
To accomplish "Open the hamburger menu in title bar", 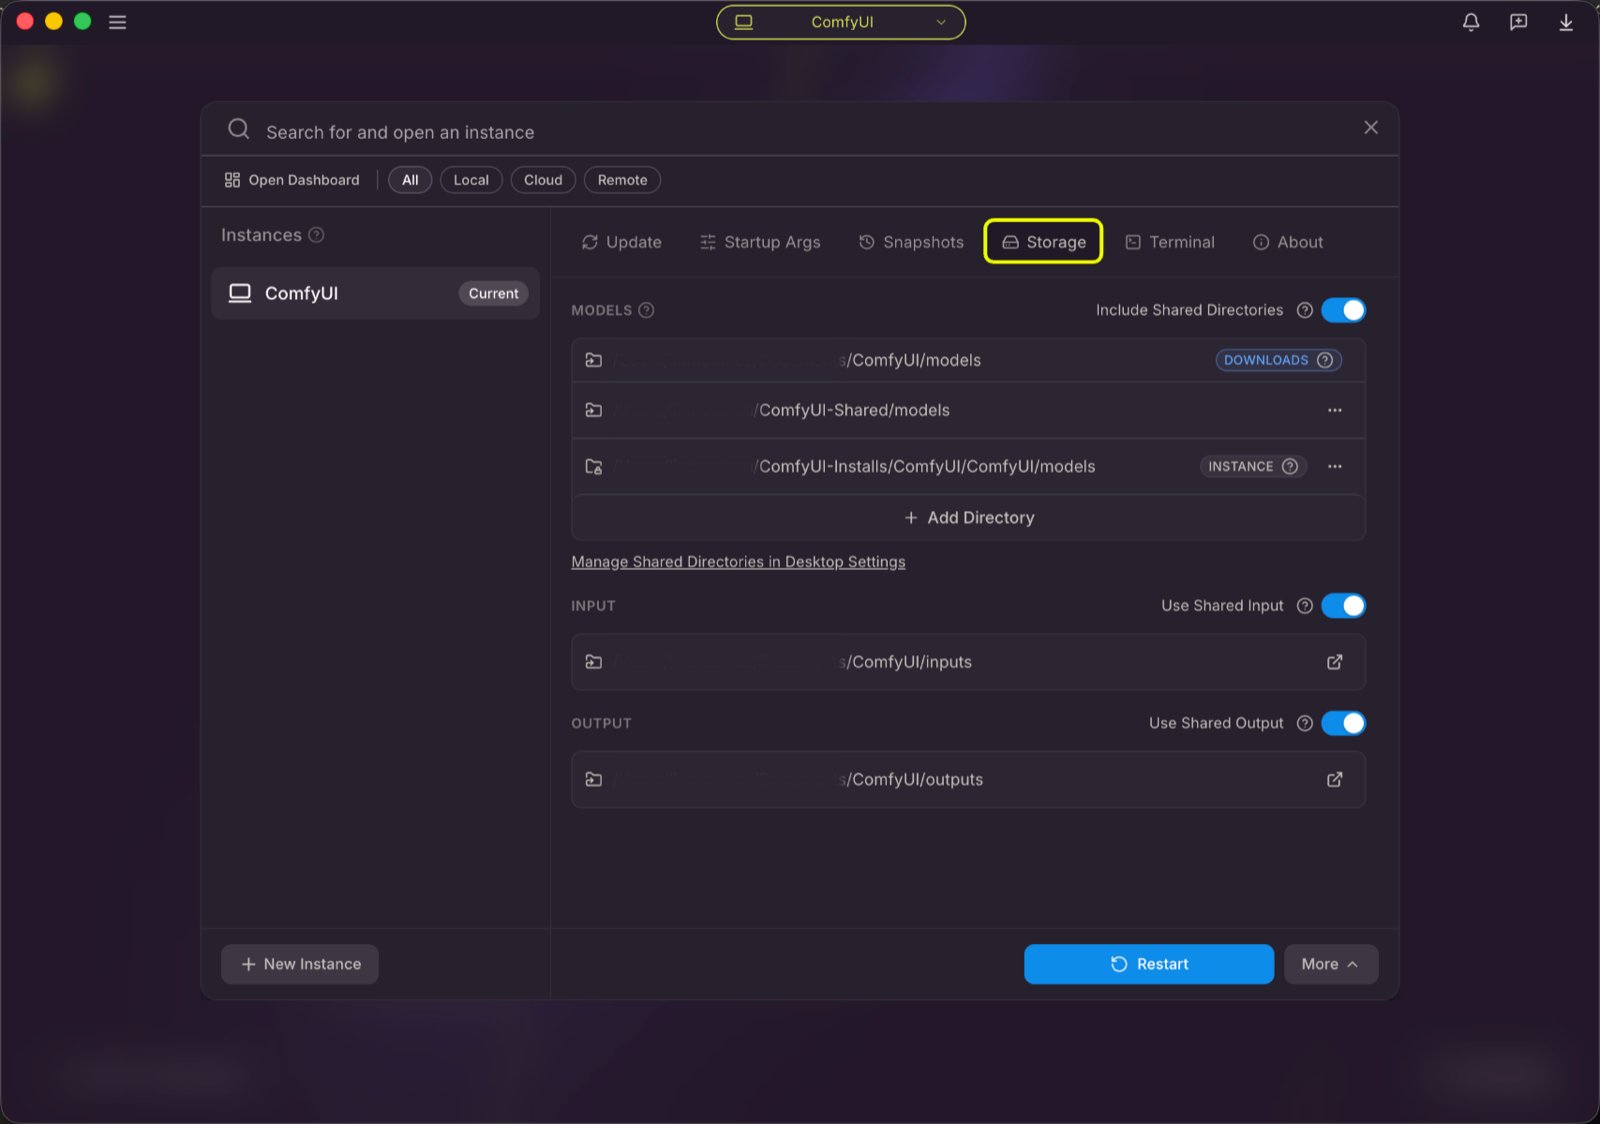I will [117, 22].
